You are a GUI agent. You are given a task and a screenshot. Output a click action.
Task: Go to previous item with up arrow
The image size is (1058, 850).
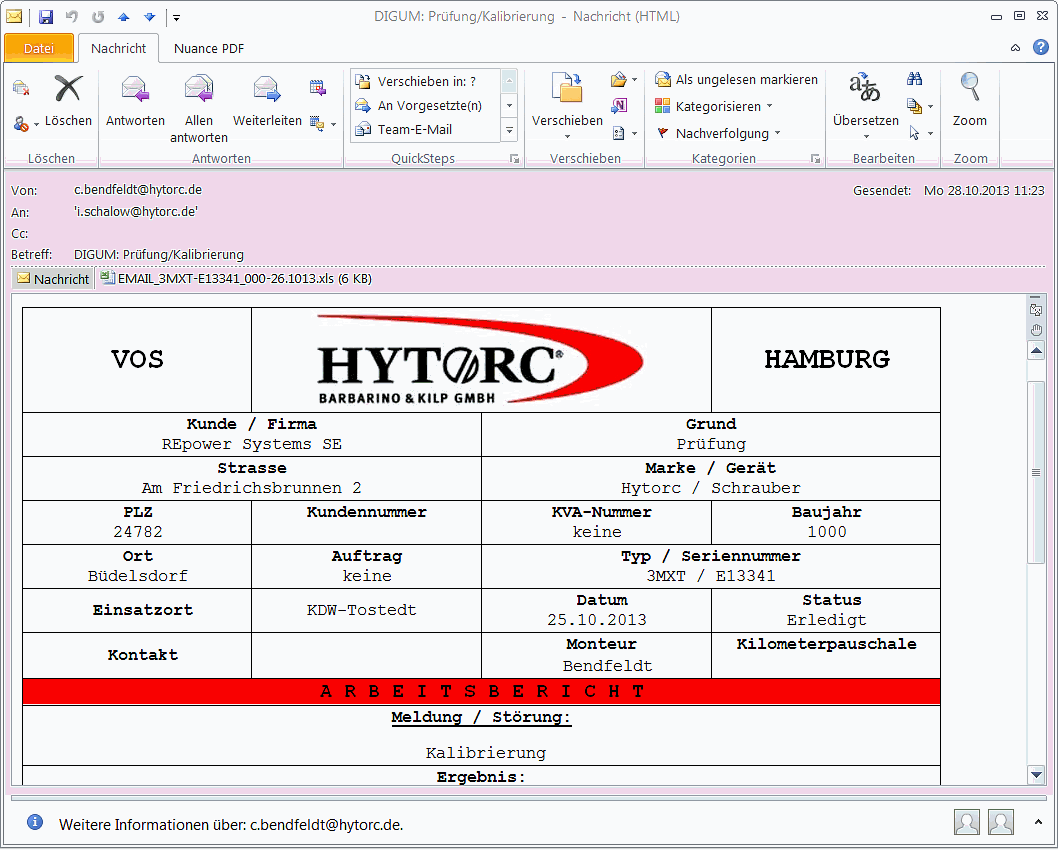(124, 17)
